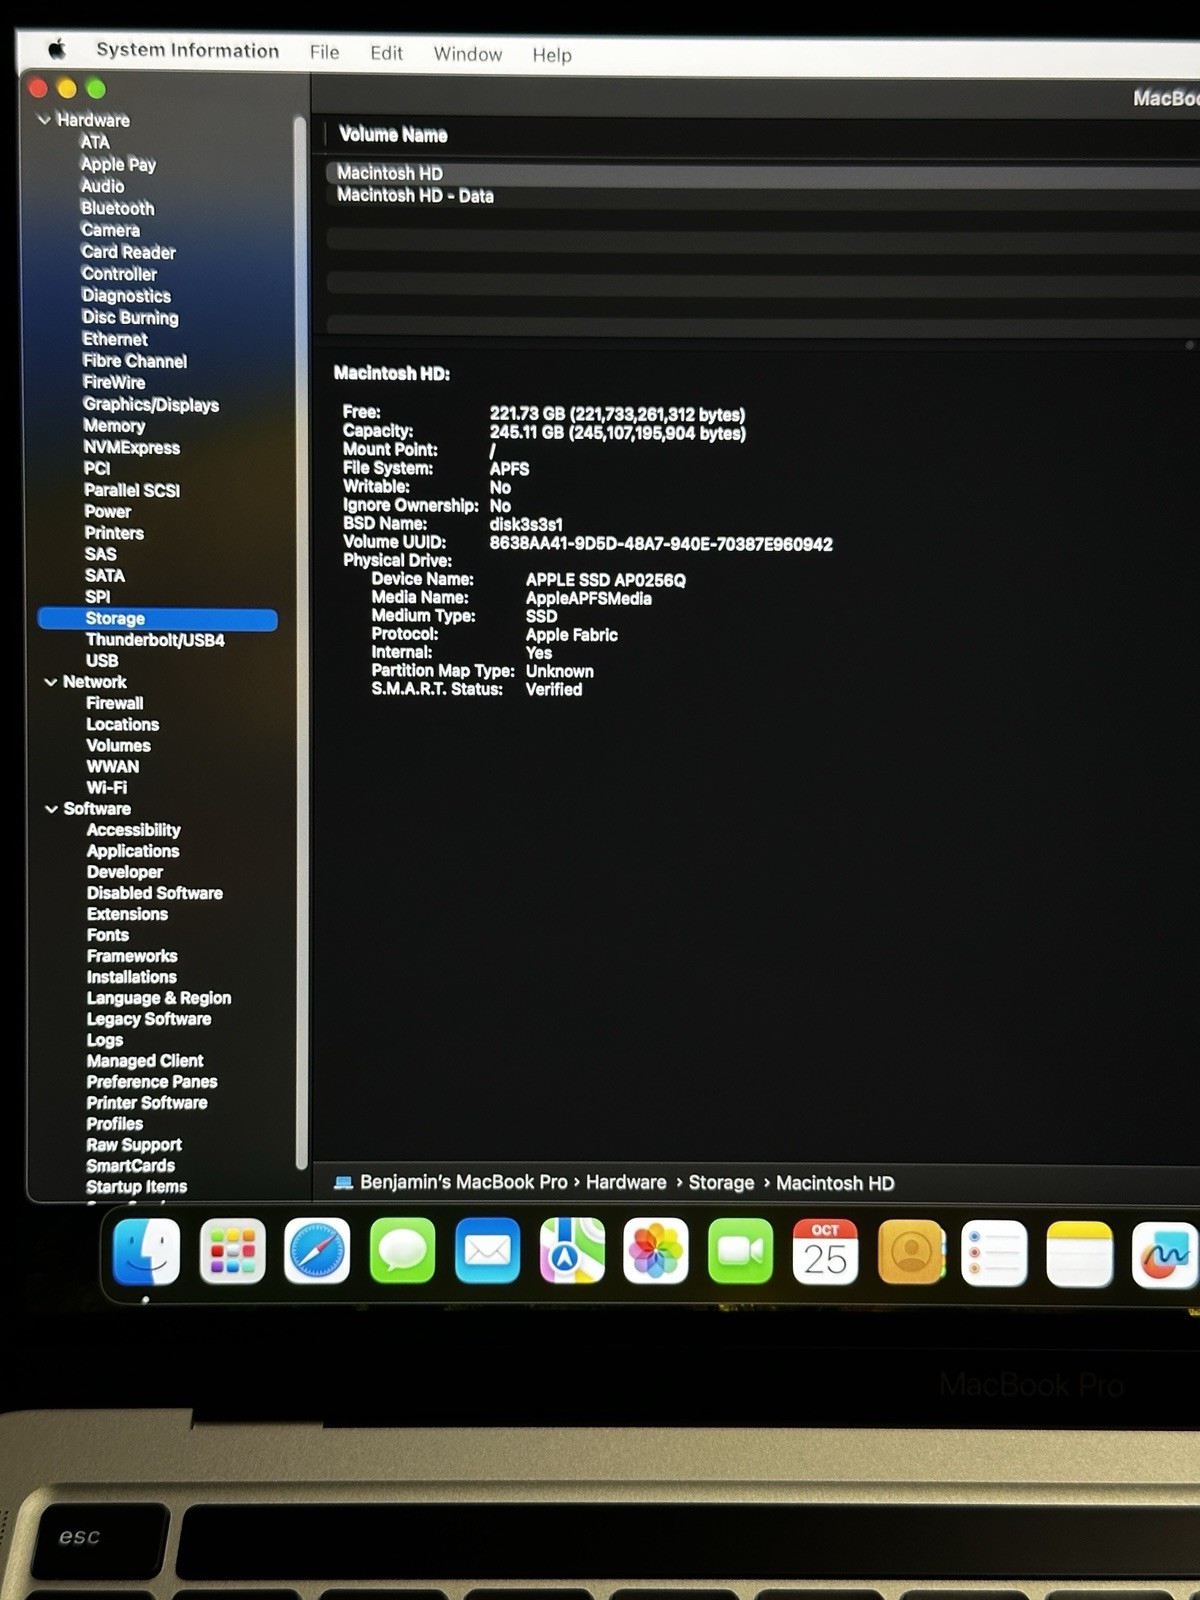Select Ethernet in the sidebar
Screen dimensions: 1200x1600
point(115,339)
